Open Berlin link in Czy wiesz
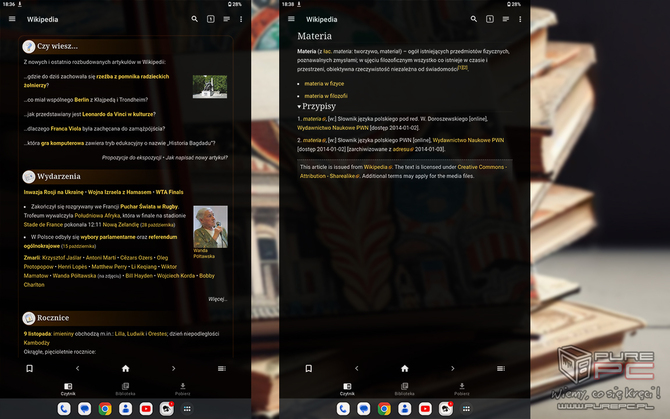Image resolution: width=670 pixels, height=419 pixels. point(82,100)
